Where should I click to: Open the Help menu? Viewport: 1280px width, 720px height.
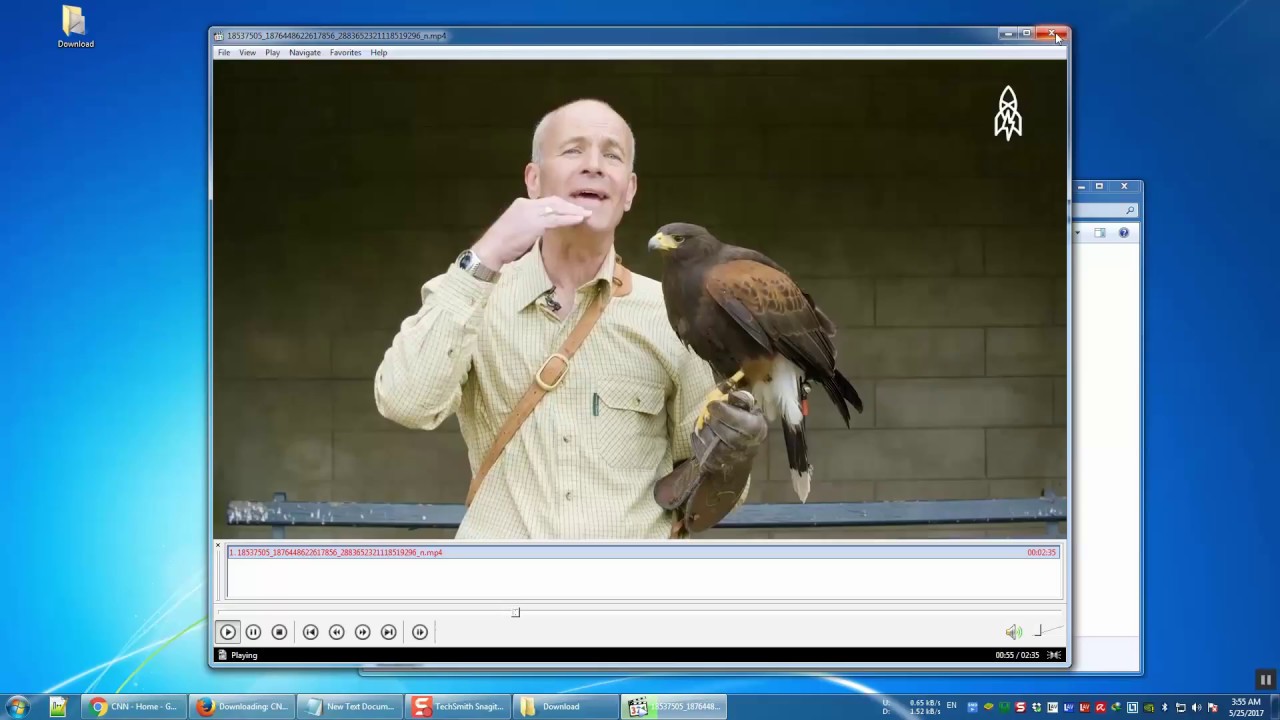pos(379,52)
